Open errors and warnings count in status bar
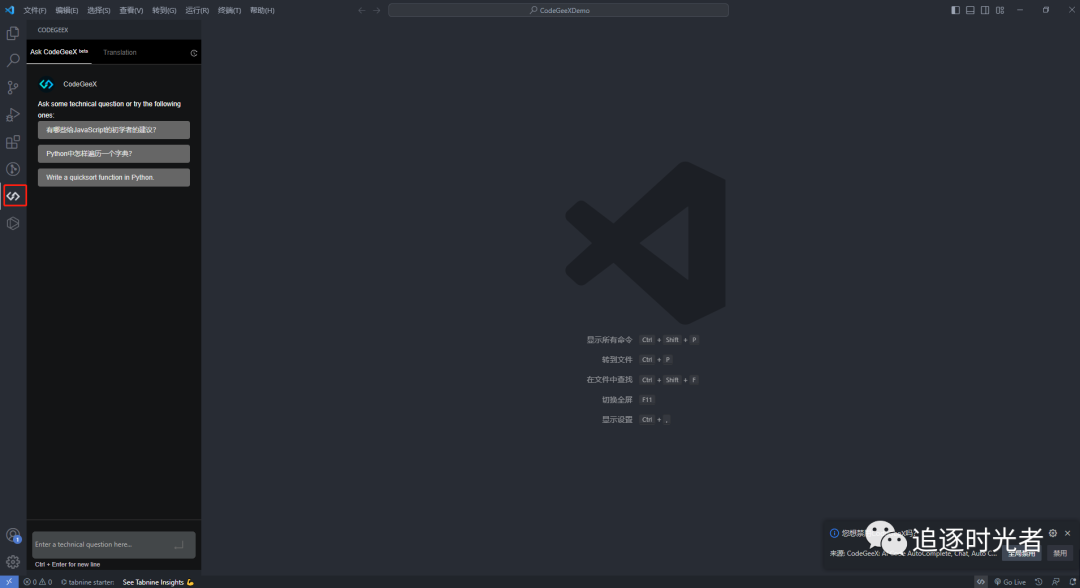This screenshot has height=588, width=1080. click(37, 582)
